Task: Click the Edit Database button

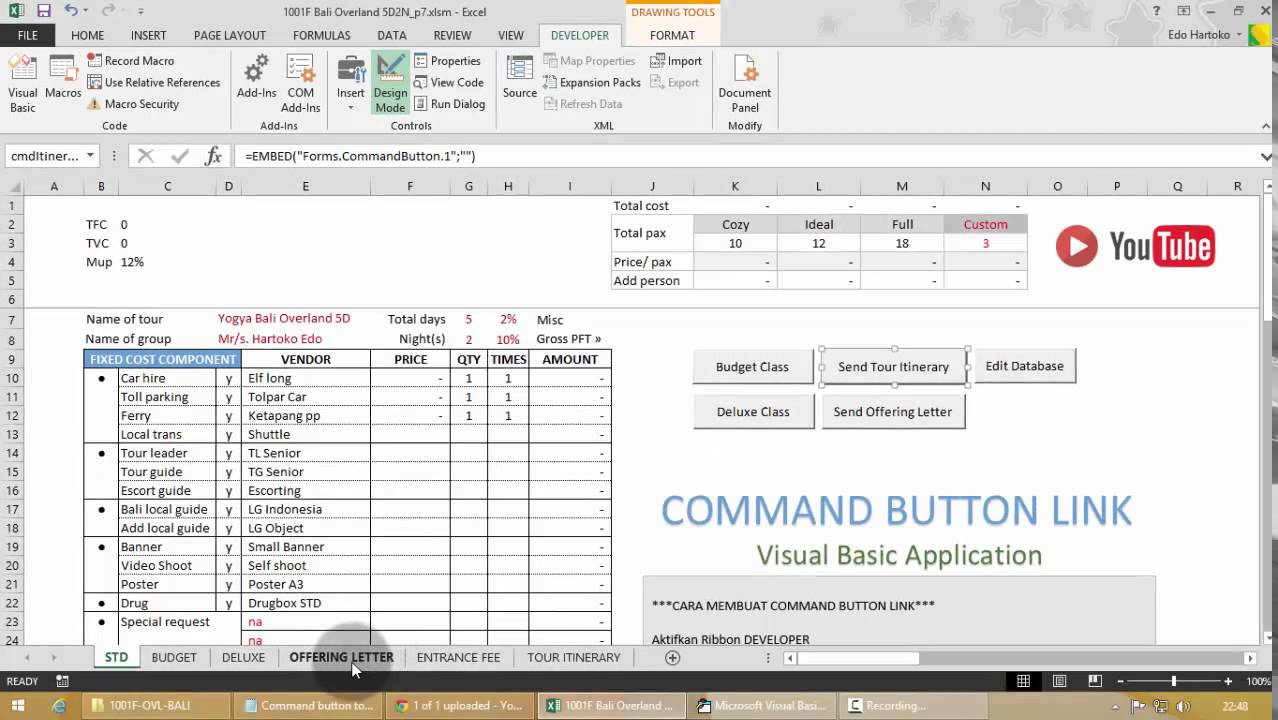Action: point(1024,366)
